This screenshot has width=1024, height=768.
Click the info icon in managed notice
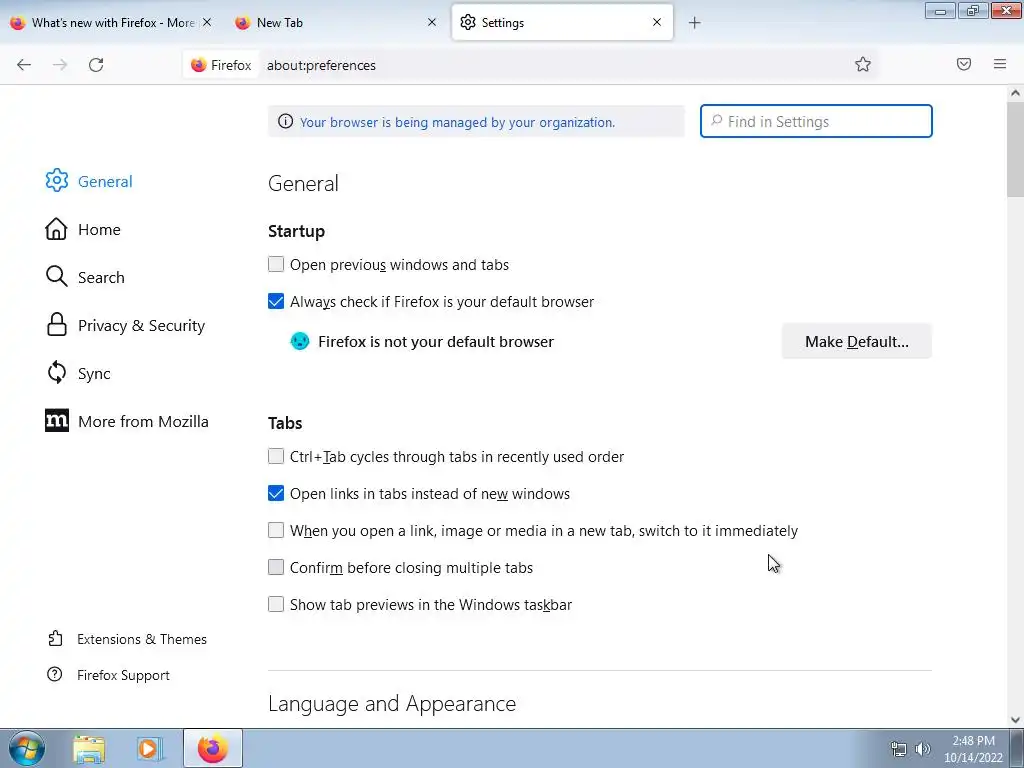[285, 121]
